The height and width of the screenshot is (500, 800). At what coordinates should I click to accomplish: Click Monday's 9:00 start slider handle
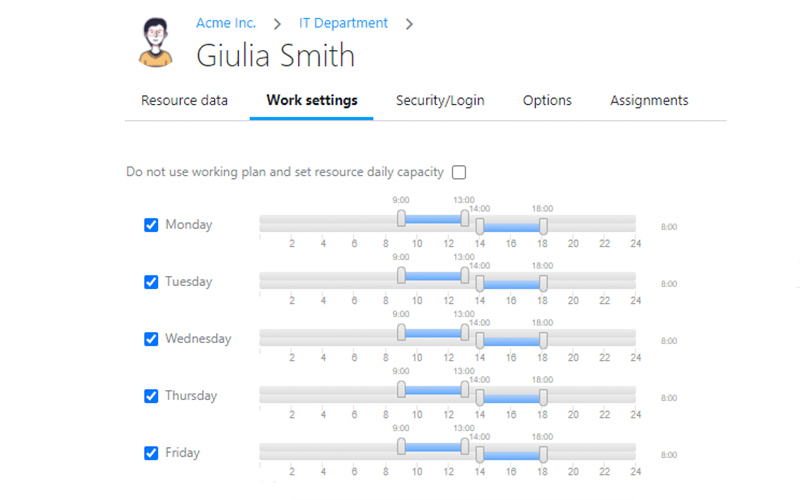pyautogui.click(x=401, y=218)
